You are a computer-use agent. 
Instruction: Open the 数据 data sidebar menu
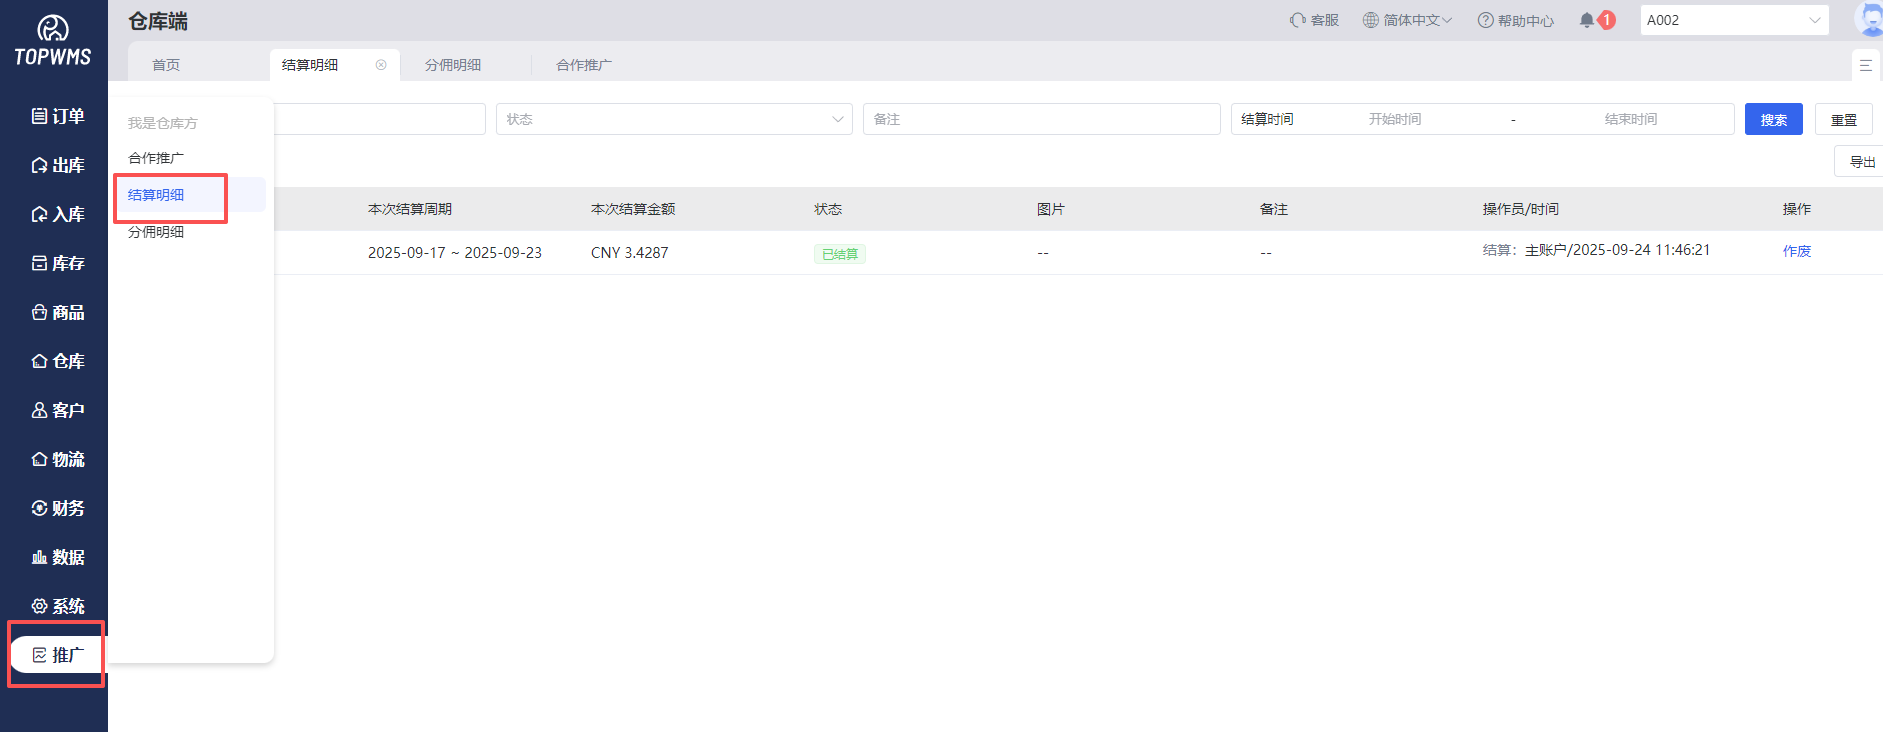point(57,557)
